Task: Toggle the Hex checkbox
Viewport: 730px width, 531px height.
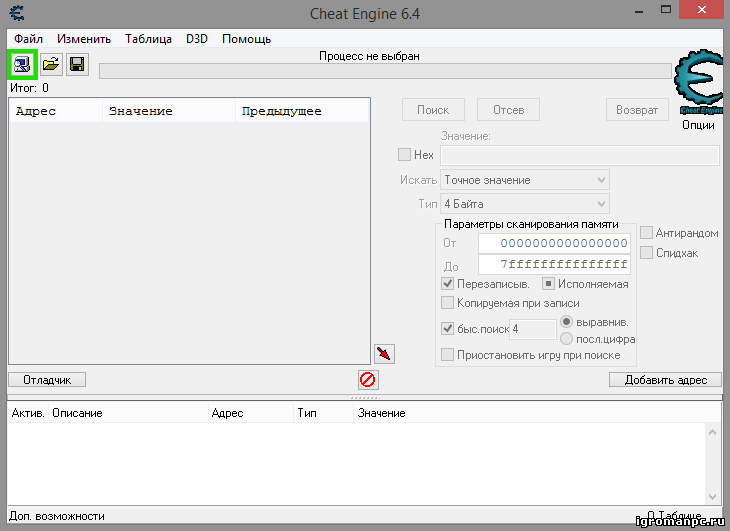Action: [x=404, y=155]
